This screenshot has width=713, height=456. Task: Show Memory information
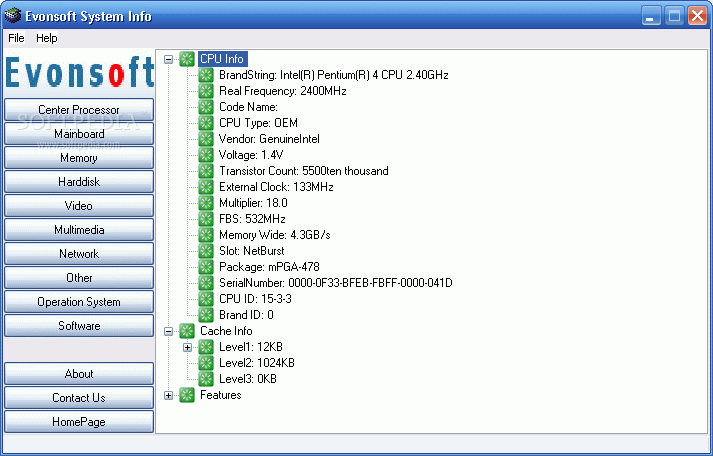(79, 158)
